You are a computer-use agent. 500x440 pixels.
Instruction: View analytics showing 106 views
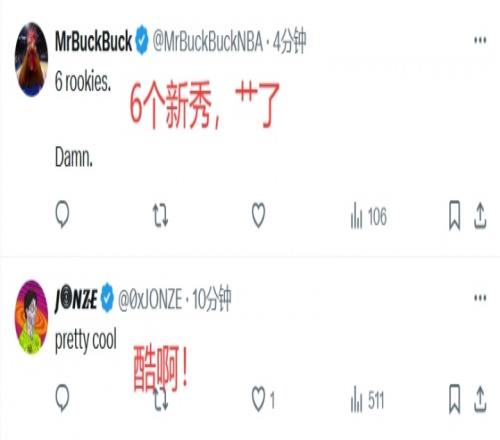[x=369, y=216]
